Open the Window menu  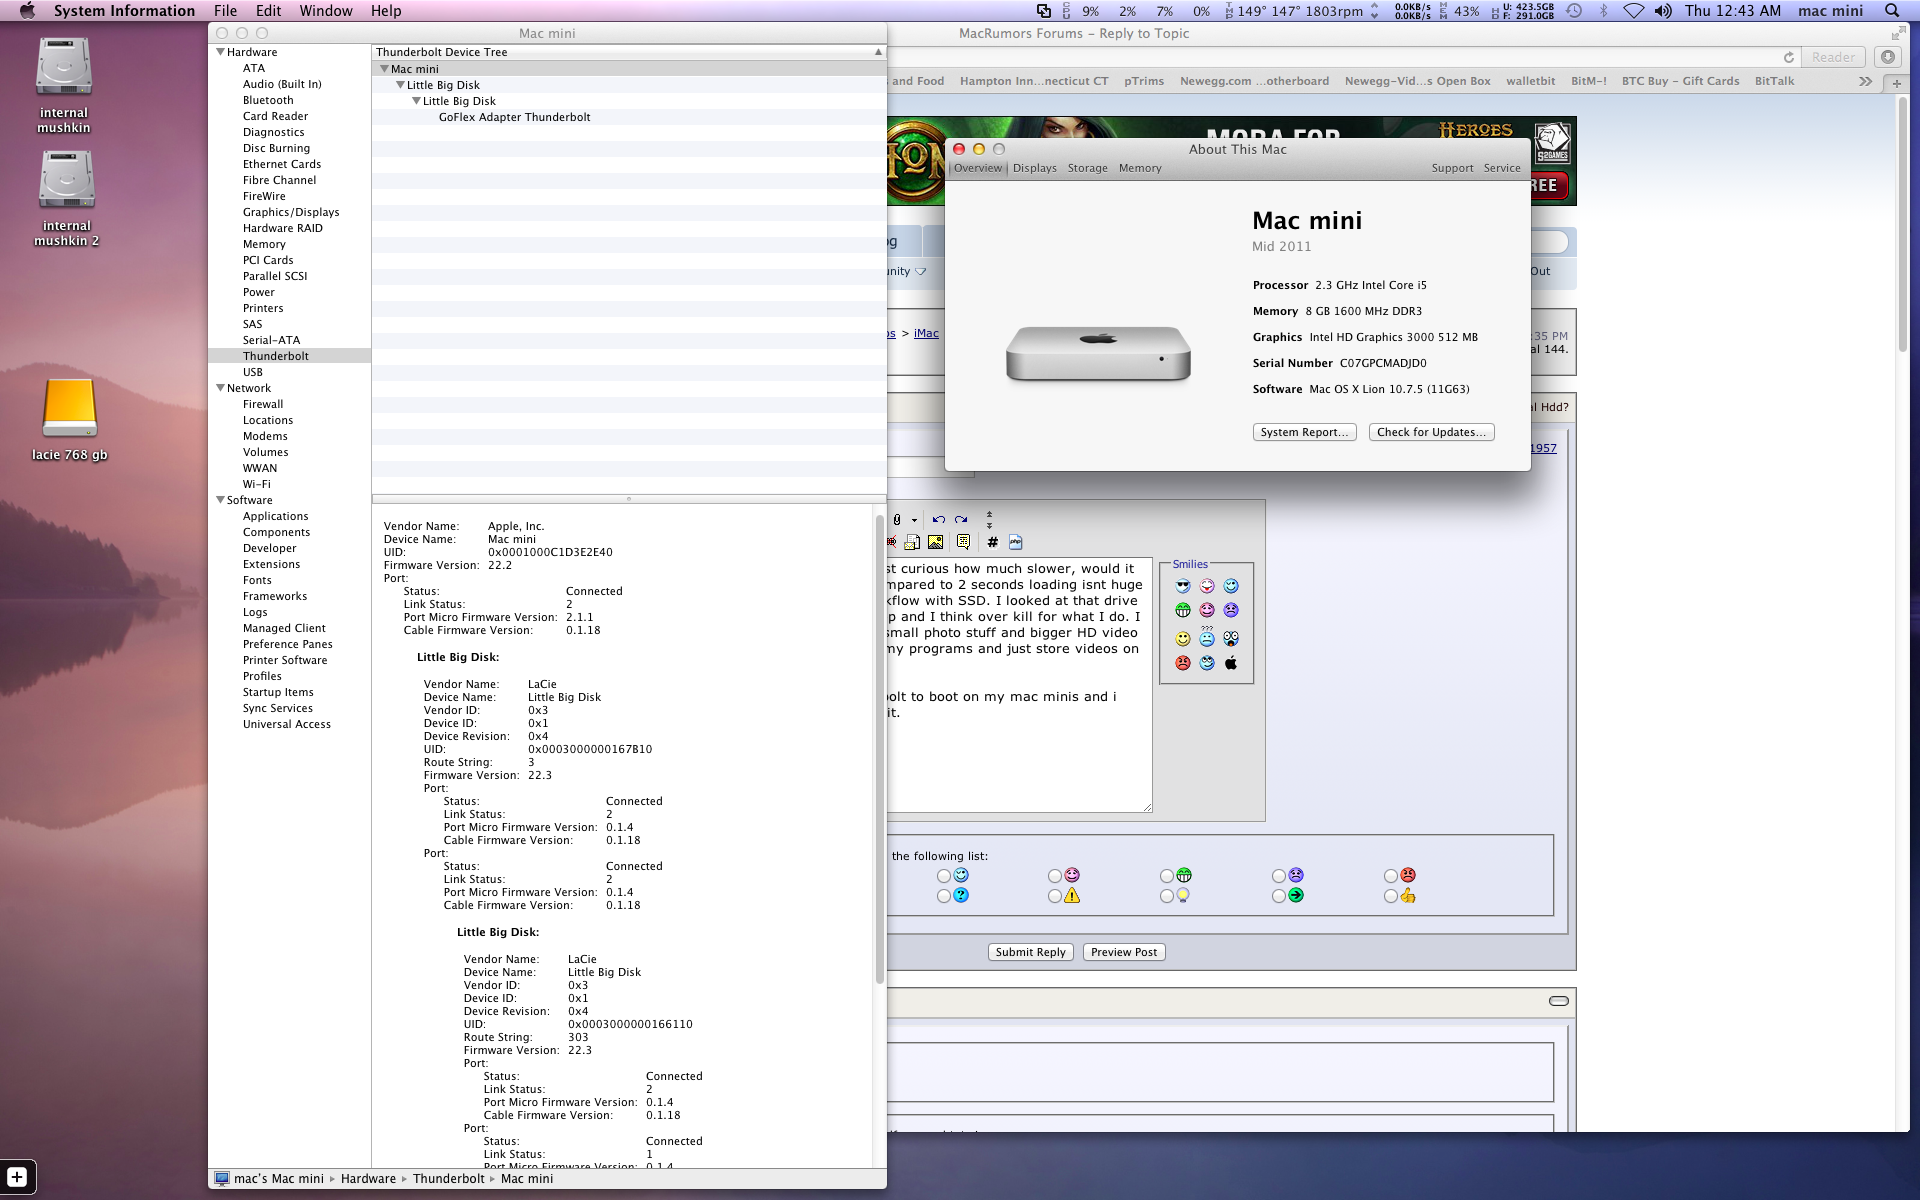click(326, 11)
